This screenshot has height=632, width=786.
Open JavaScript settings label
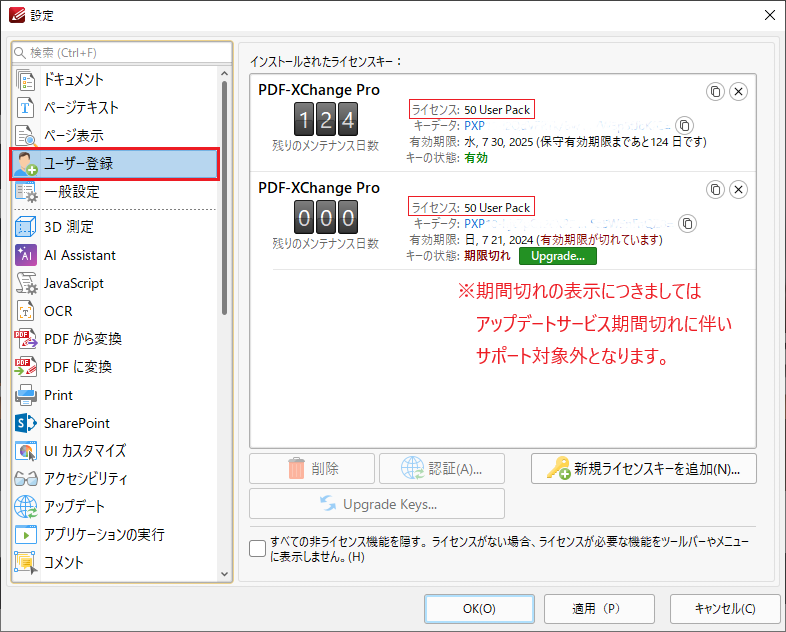[74, 283]
